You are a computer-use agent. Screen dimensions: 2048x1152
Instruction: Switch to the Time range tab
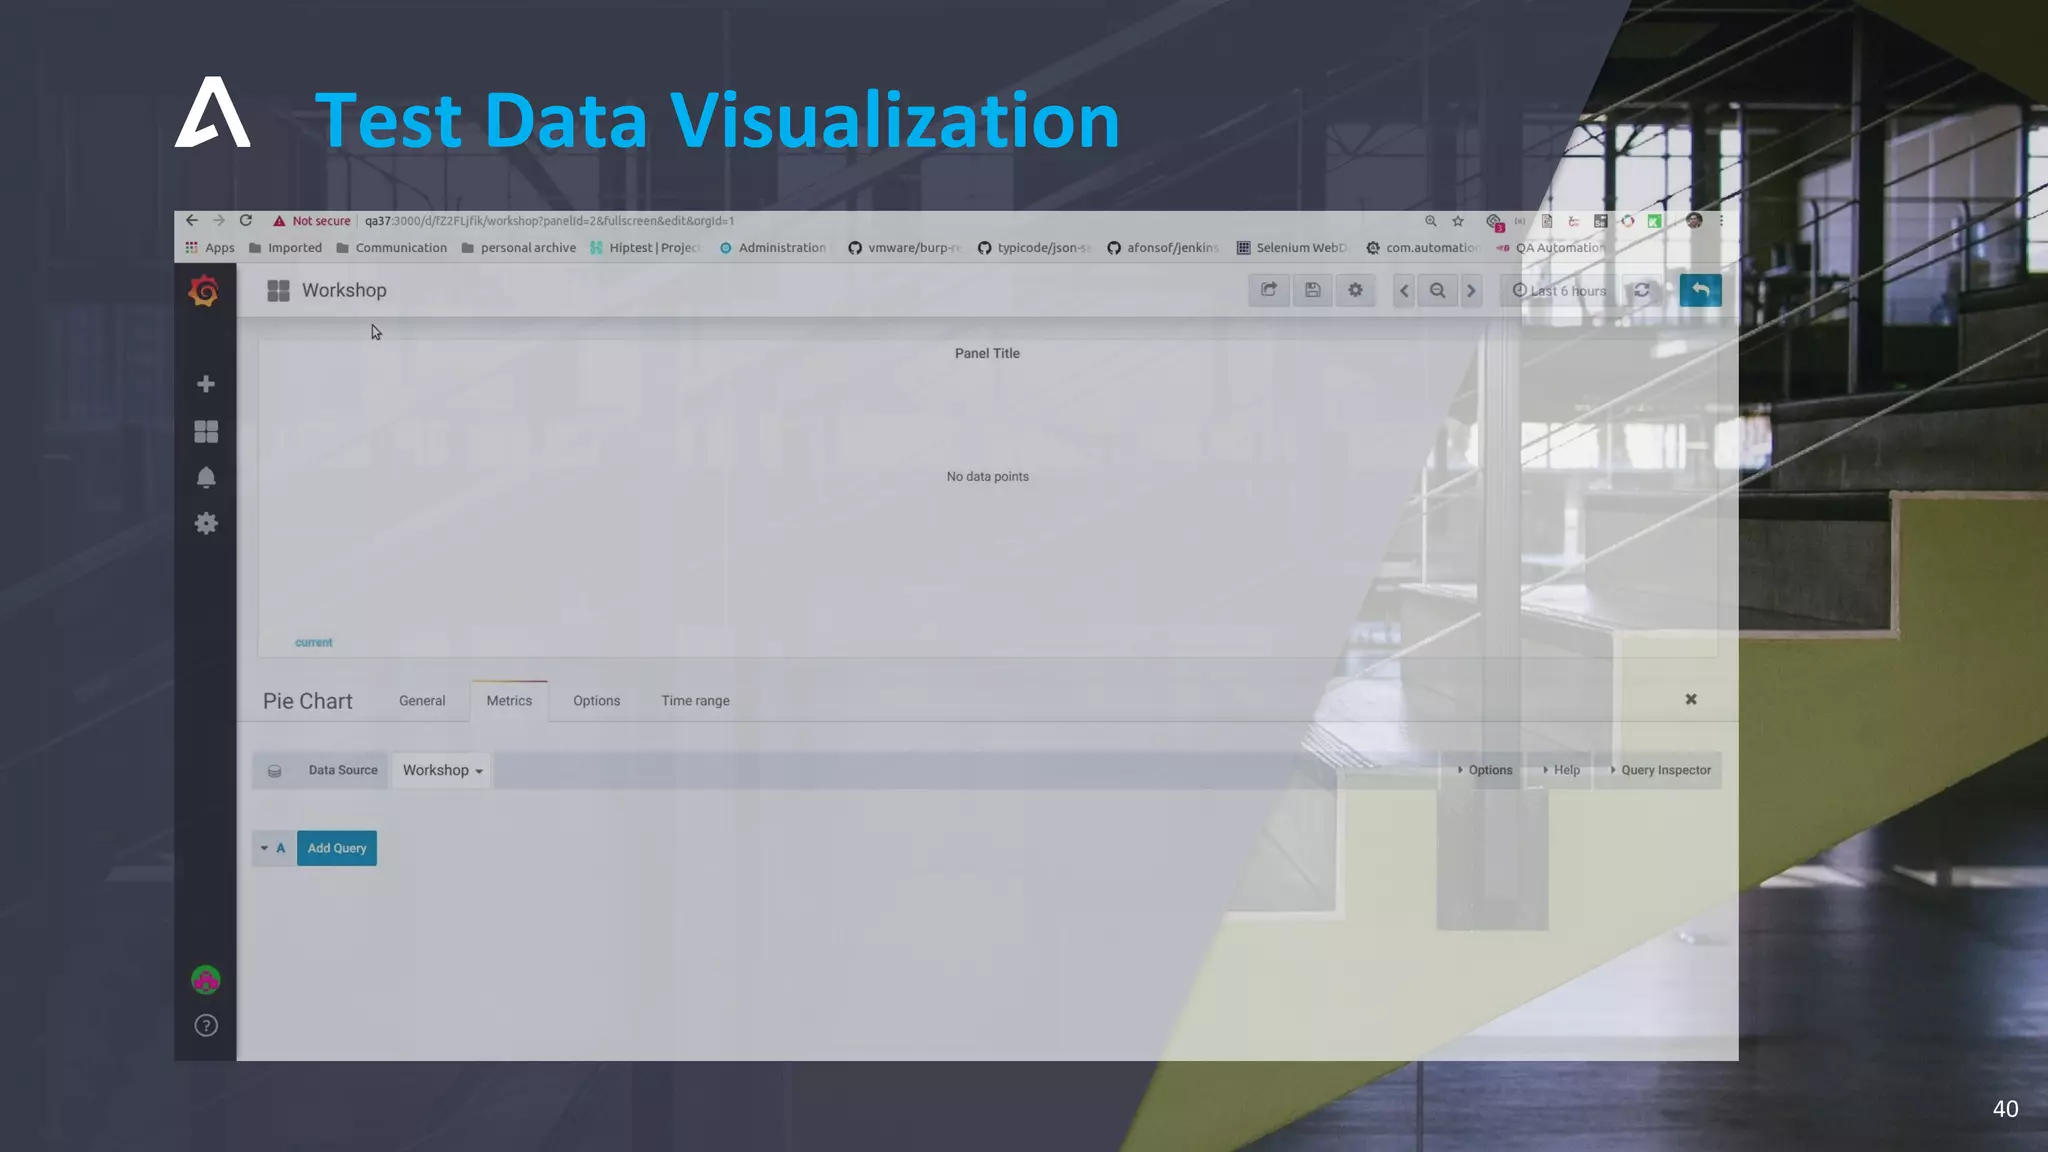coord(695,701)
